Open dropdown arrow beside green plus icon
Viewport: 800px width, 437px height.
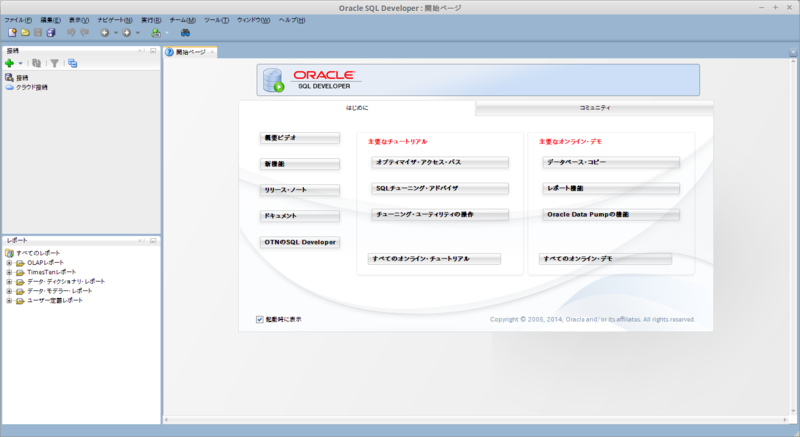20,64
